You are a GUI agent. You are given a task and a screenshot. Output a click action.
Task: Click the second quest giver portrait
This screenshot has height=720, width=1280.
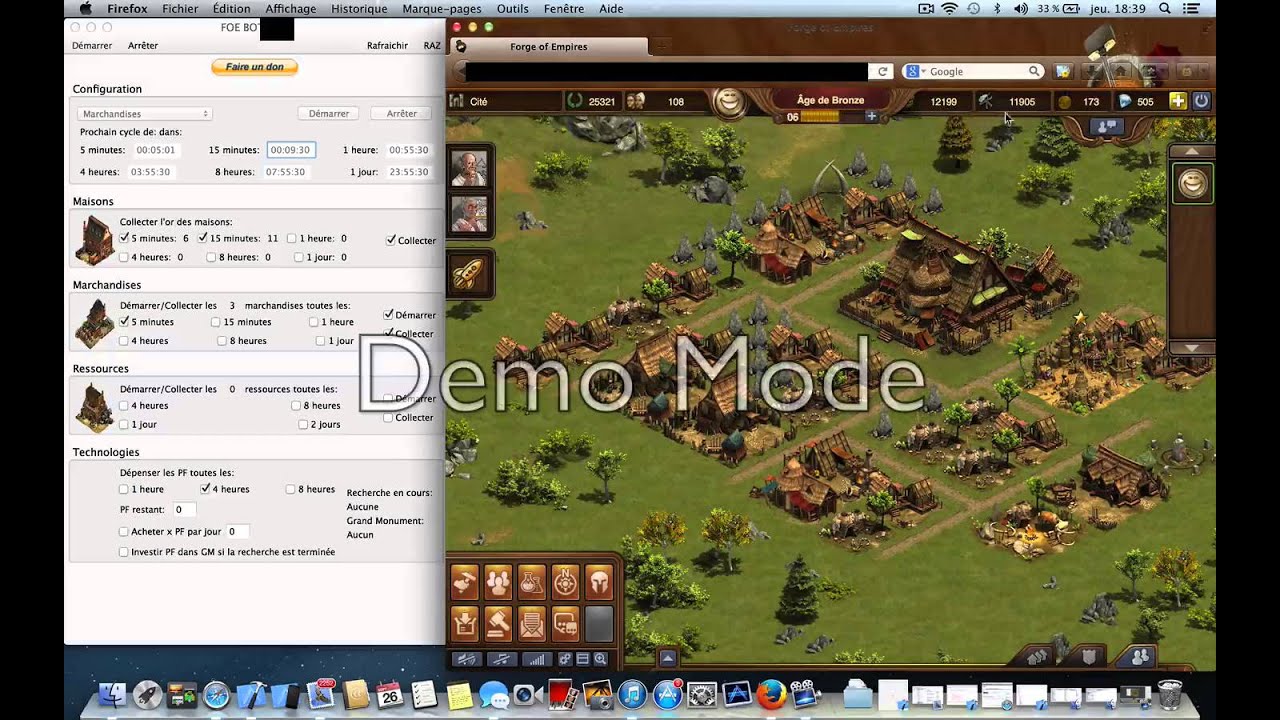point(469,214)
